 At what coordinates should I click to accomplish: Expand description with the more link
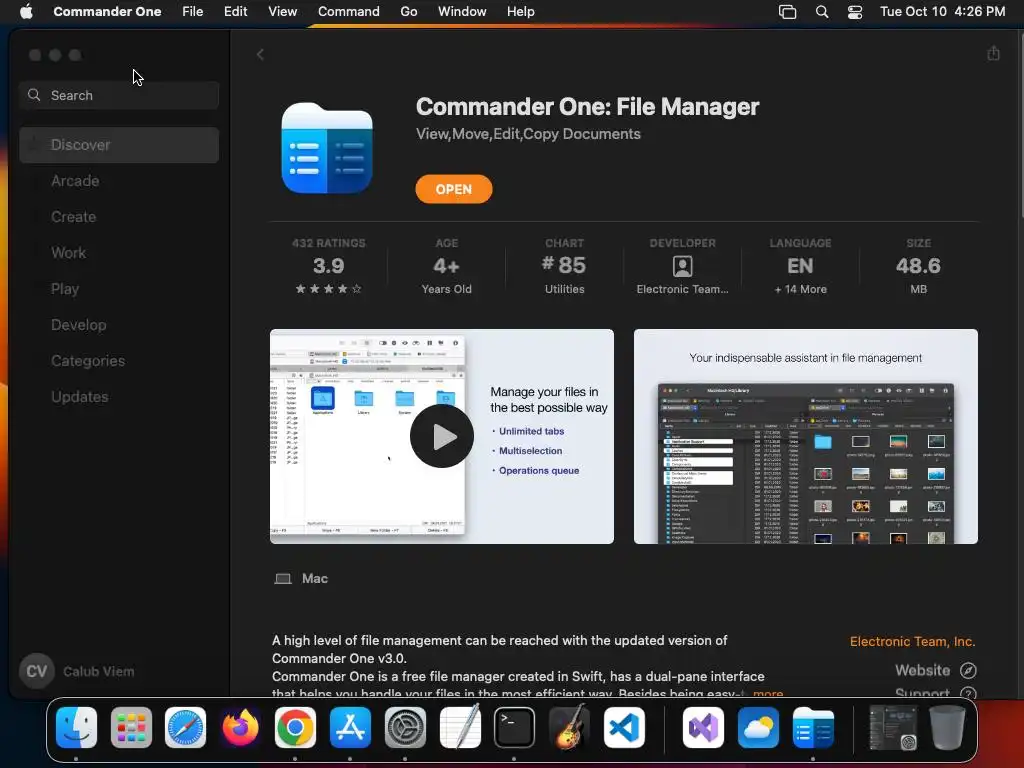point(768,694)
